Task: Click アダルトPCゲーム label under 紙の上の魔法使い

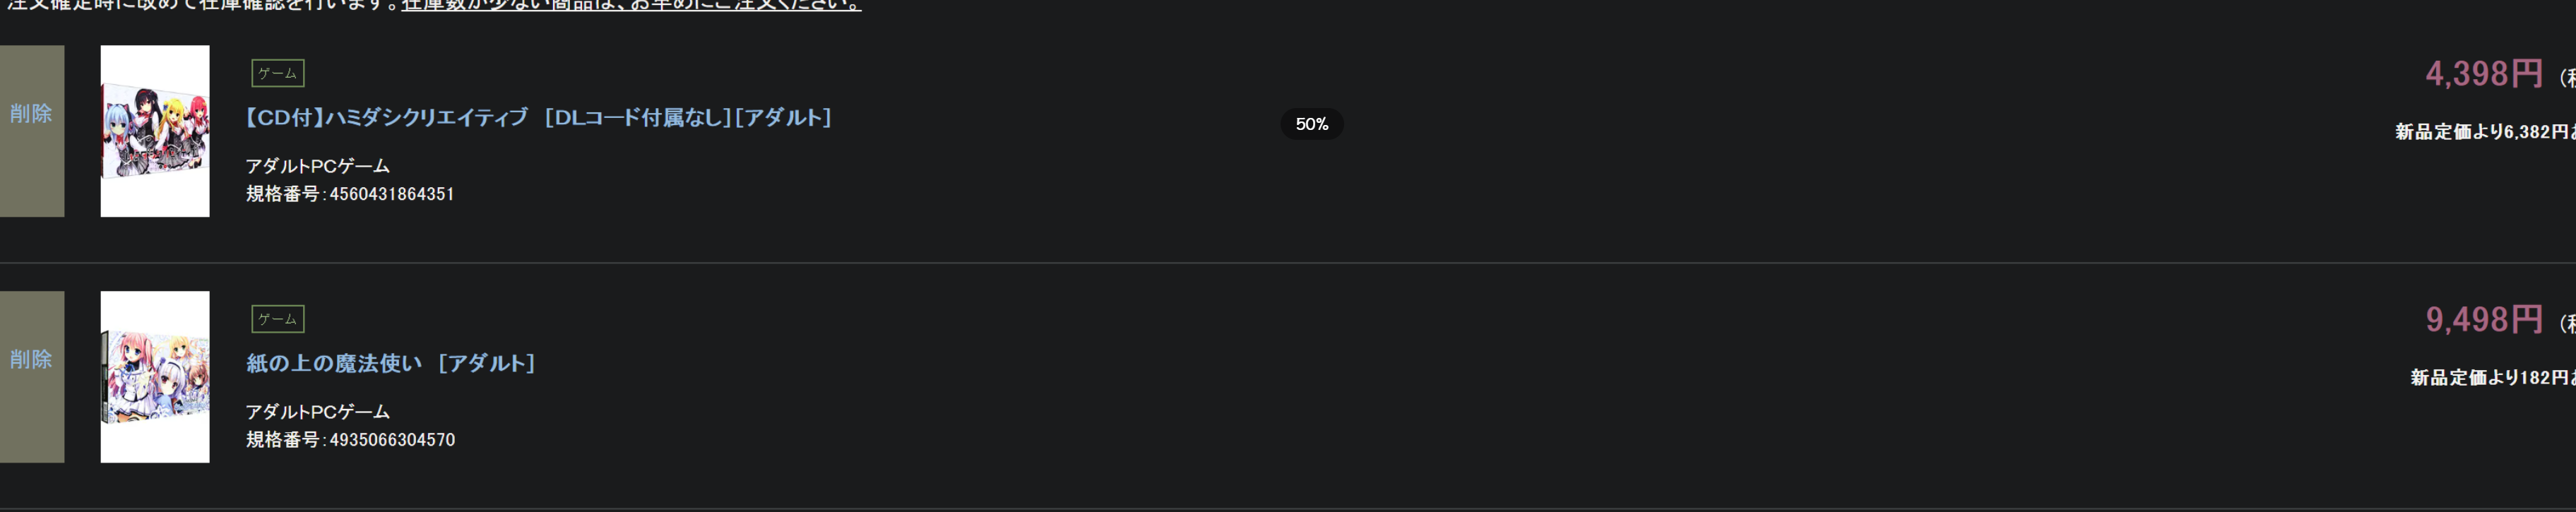Action: tap(317, 412)
